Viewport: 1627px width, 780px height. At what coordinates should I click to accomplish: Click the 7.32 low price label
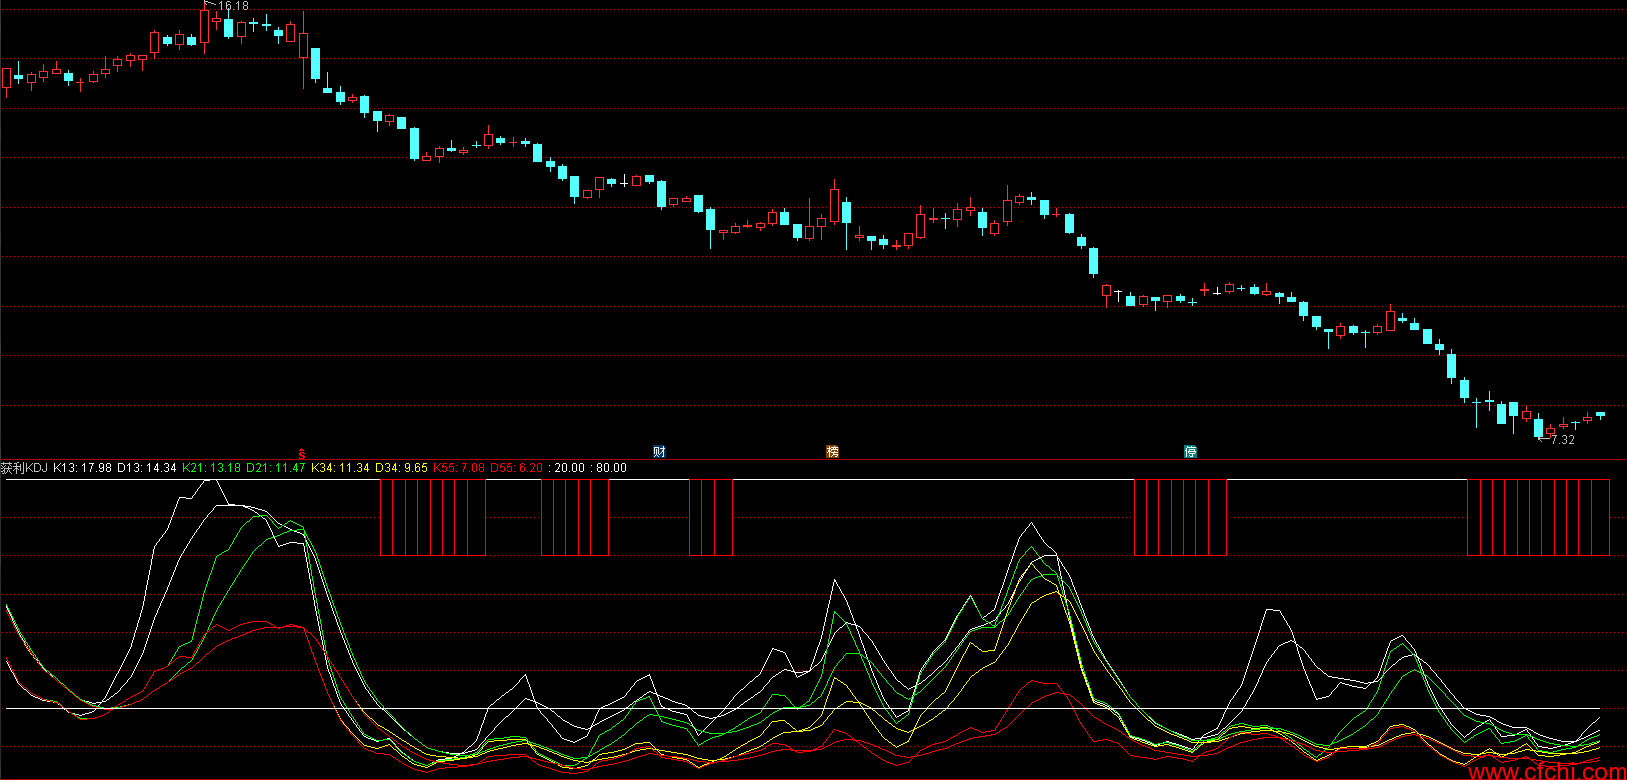1562,440
